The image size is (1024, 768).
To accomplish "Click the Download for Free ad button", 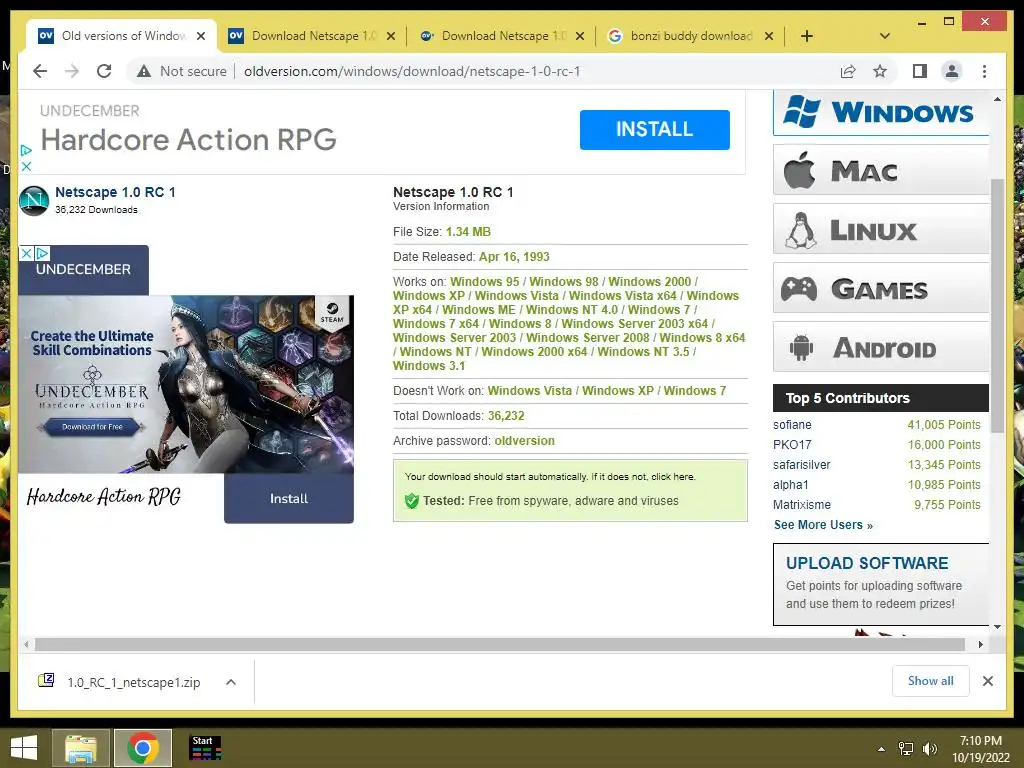I will point(92,426).
